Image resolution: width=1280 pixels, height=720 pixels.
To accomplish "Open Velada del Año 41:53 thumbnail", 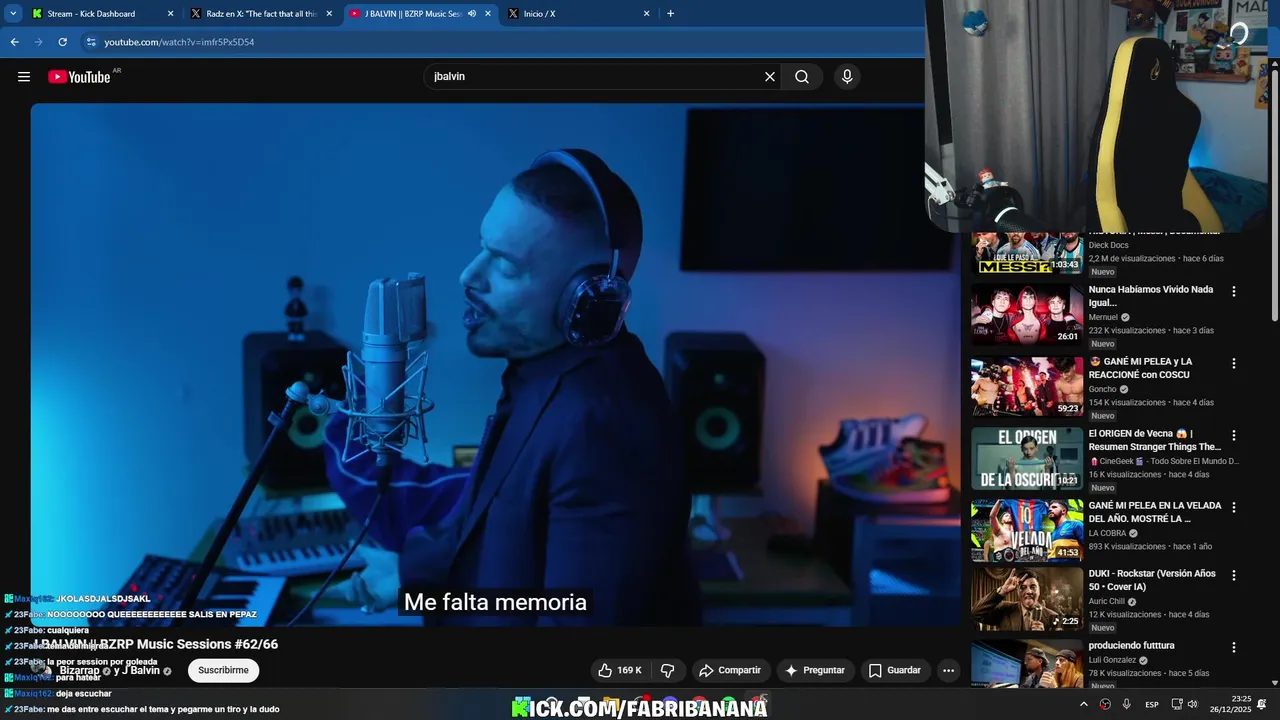I will (x=1027, y=531).
